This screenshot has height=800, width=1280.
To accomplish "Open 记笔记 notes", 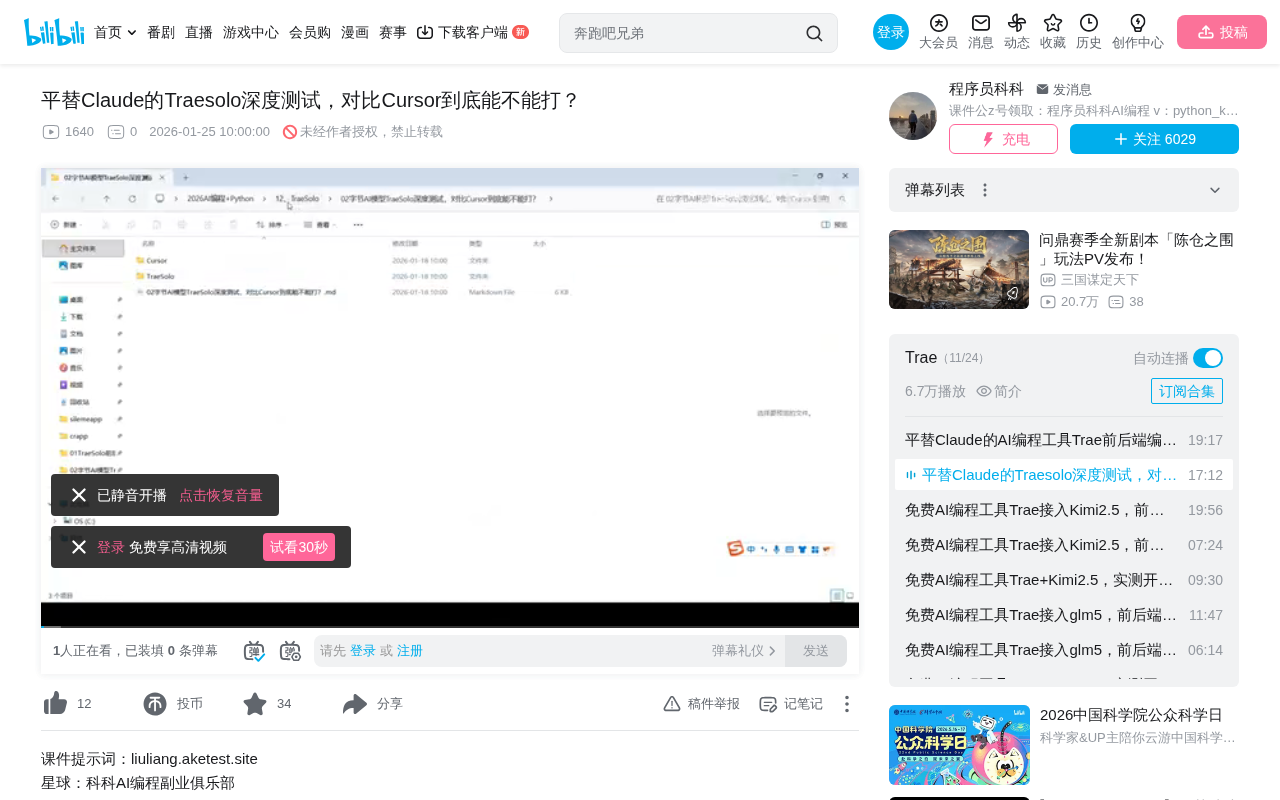I will click(791, 704).
